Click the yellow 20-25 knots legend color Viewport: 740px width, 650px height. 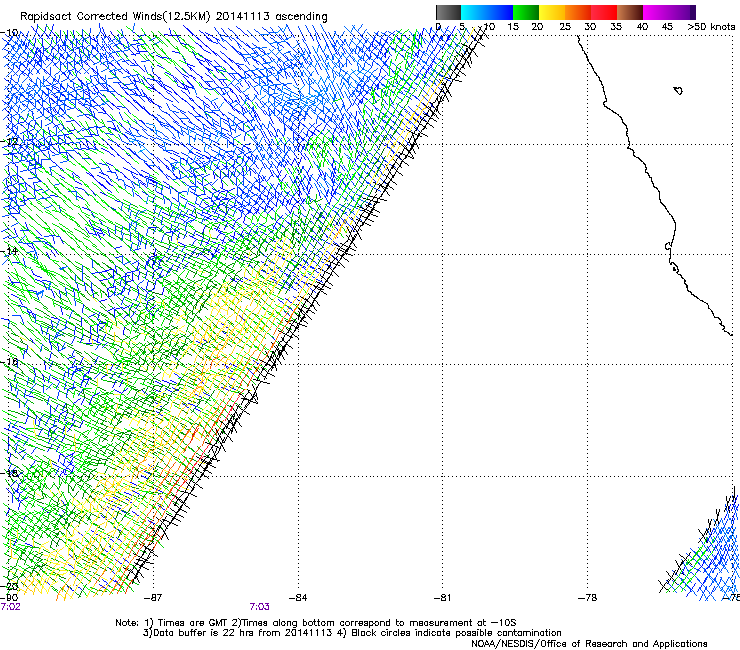point(552,12)
